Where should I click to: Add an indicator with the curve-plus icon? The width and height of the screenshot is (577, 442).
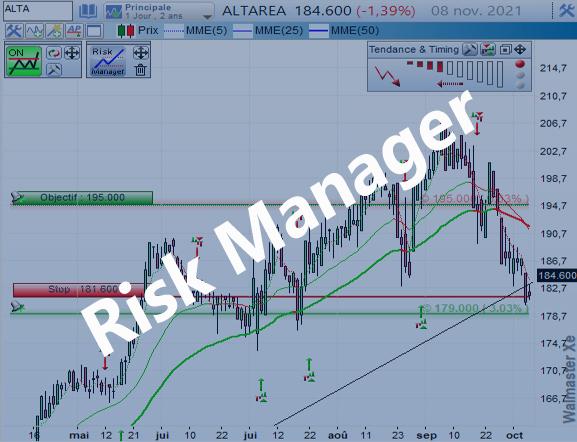tap(34, 31)
